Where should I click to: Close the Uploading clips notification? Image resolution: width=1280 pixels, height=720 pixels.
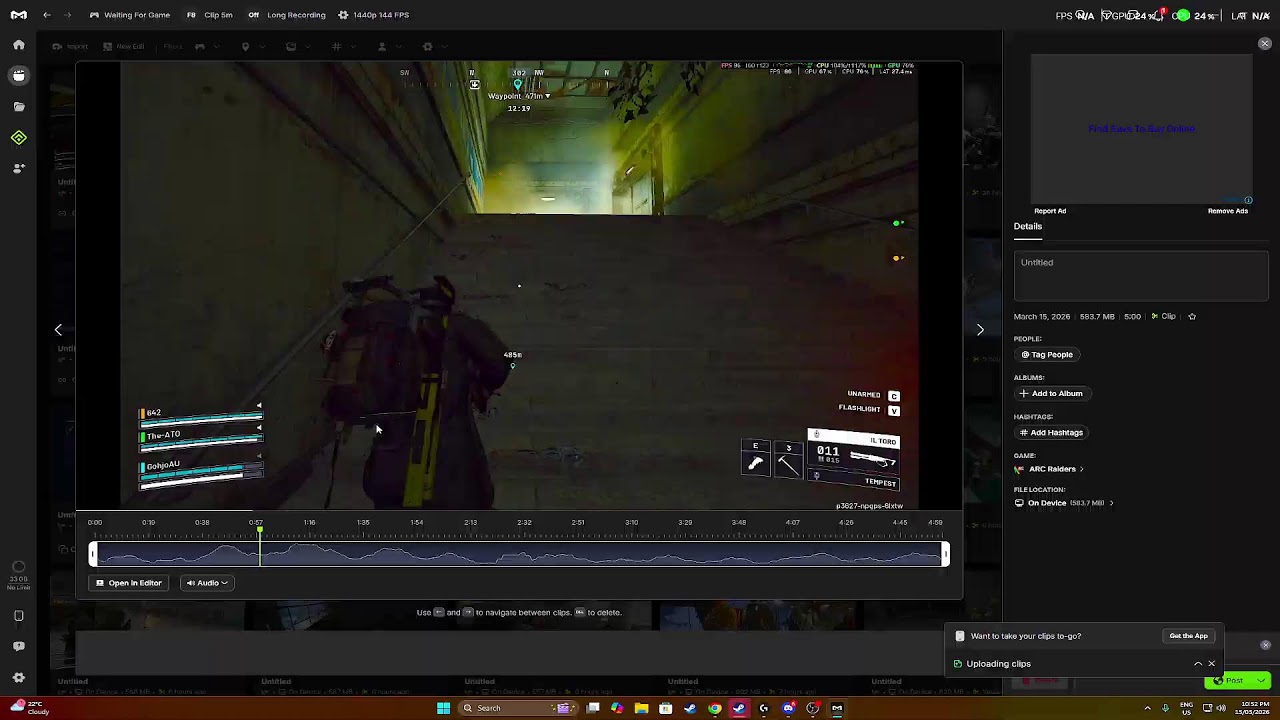[x=1212, y=664]
